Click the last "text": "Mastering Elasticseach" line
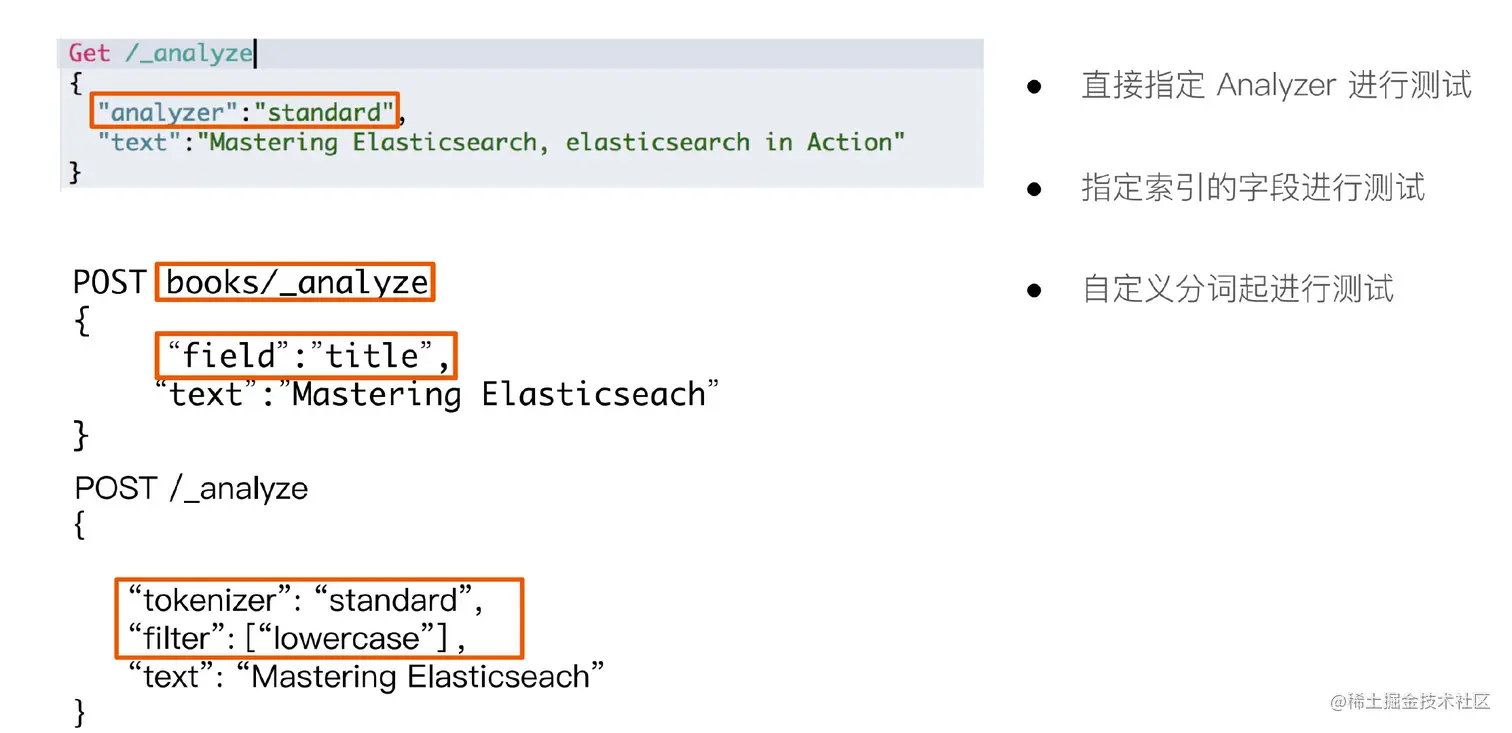 tap(366, 677)
